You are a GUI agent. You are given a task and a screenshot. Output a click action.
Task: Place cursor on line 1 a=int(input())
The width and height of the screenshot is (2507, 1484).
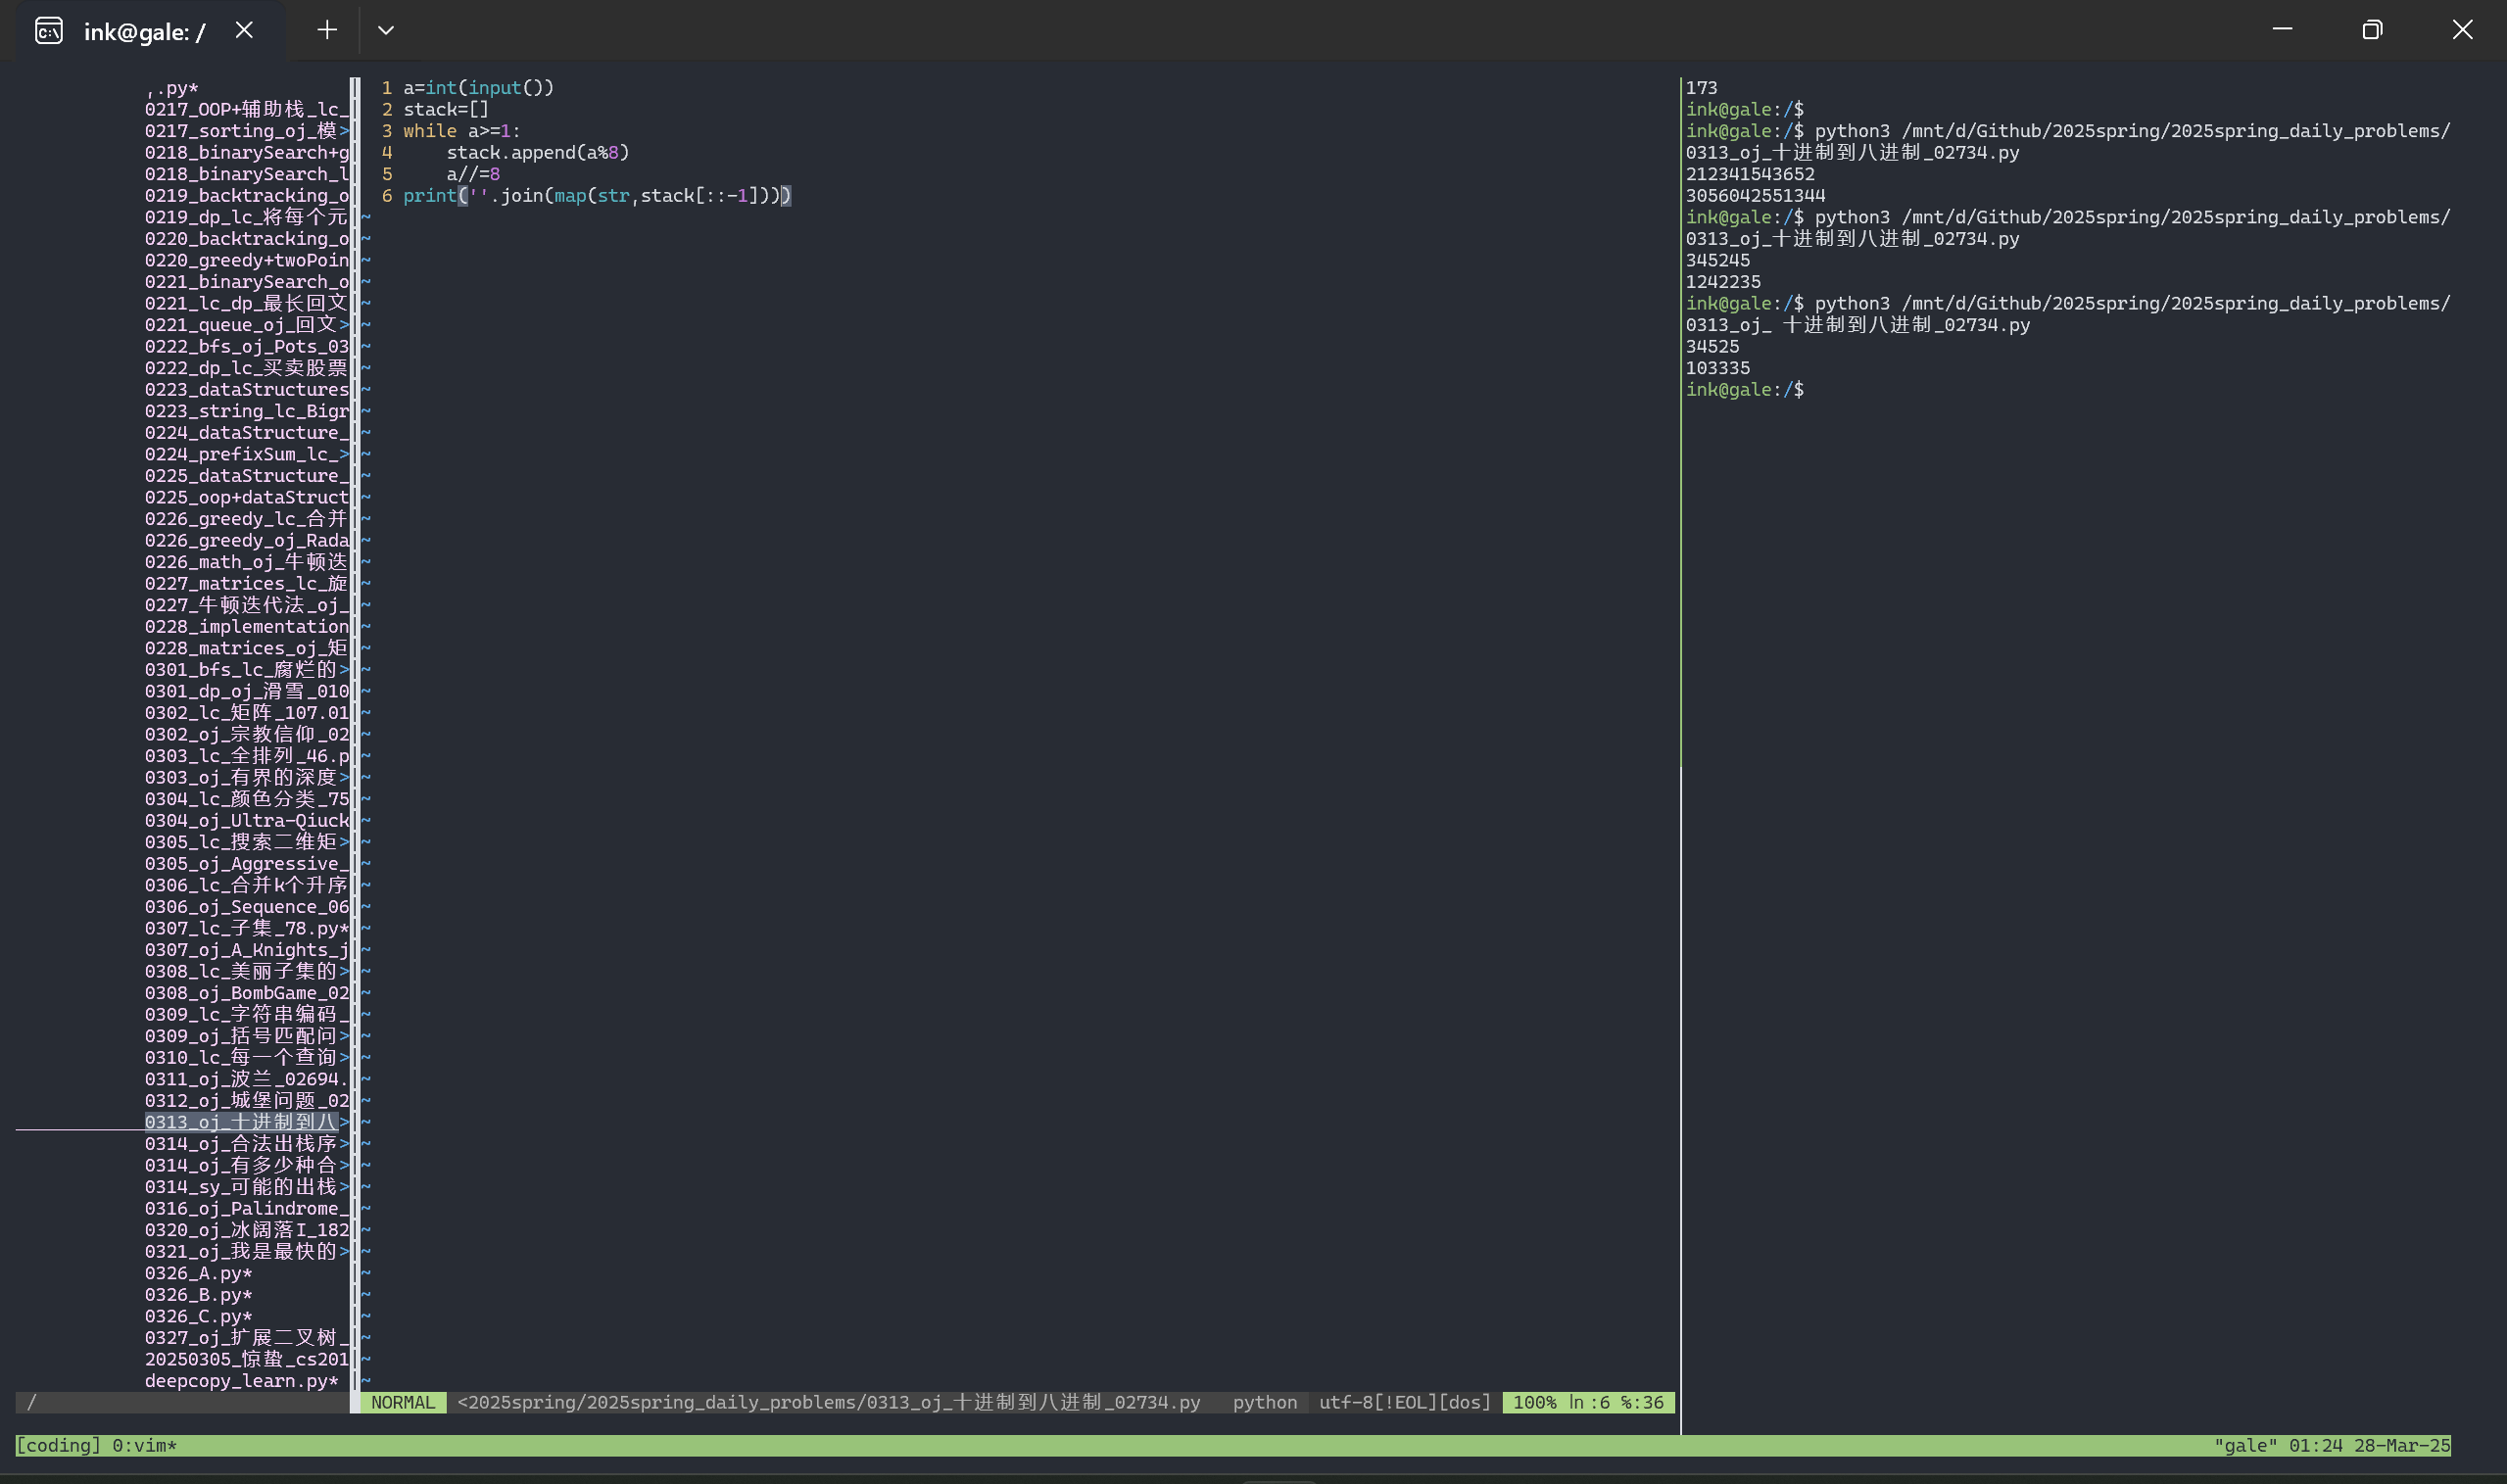(x=479, y=88)
